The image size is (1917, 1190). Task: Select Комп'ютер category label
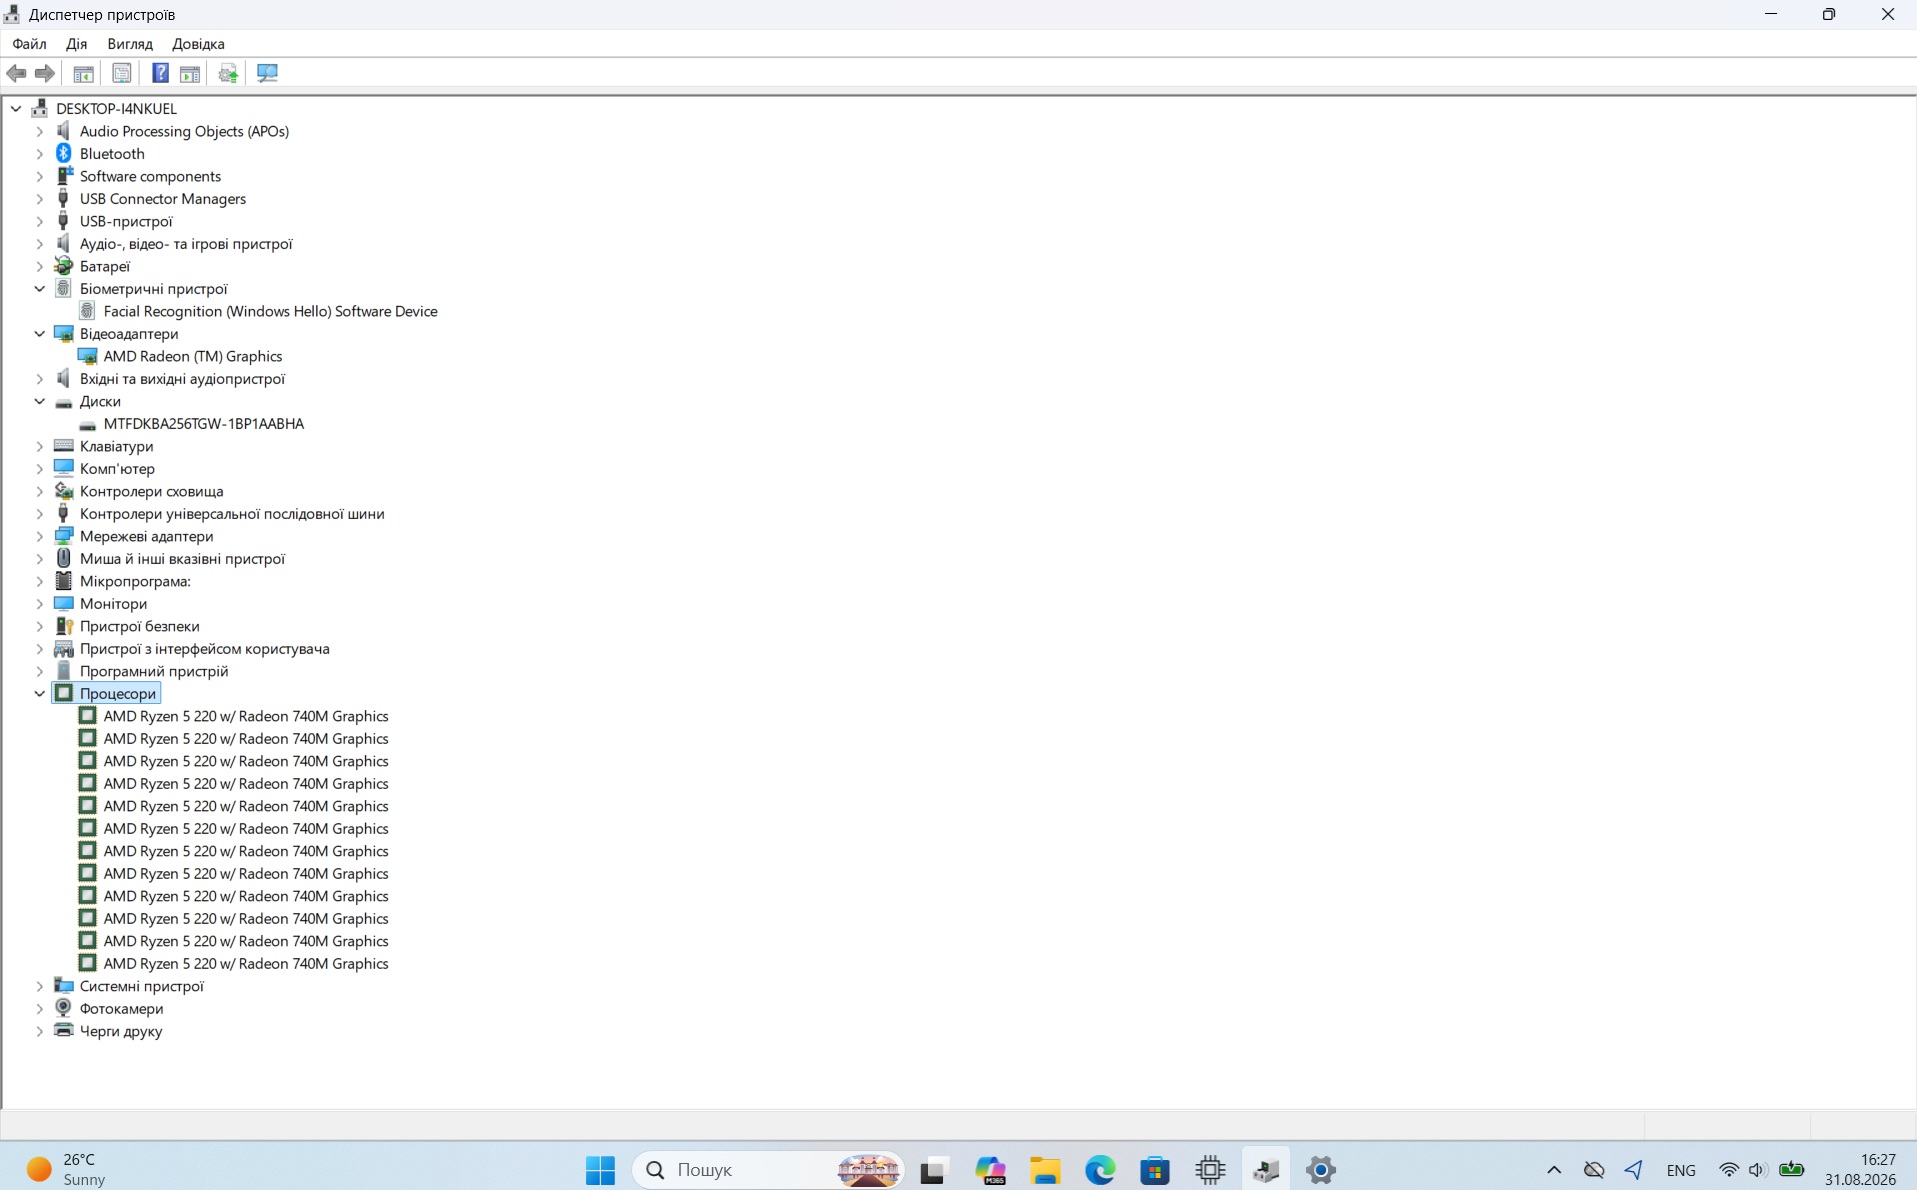117,468
